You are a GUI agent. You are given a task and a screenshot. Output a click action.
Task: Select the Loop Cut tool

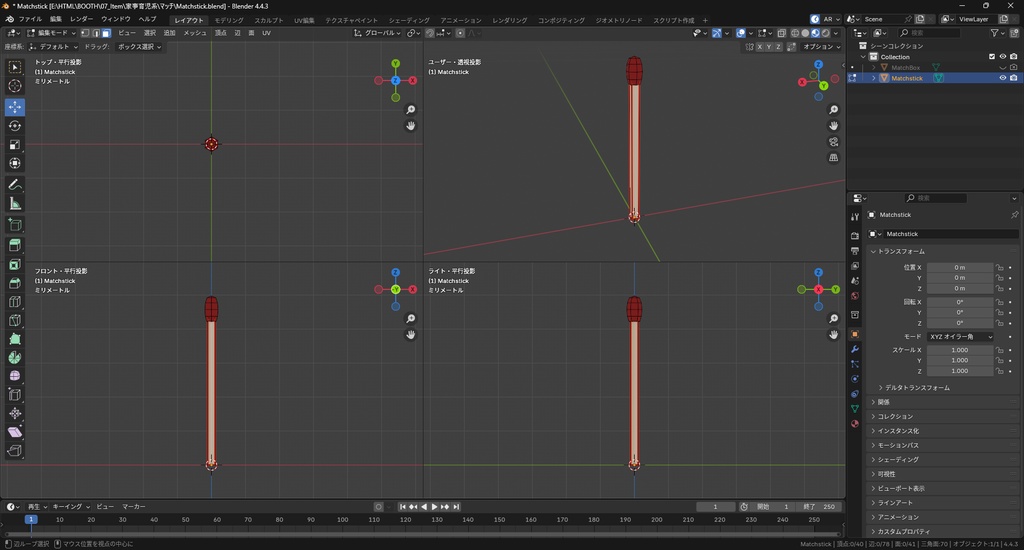(14, 302)
